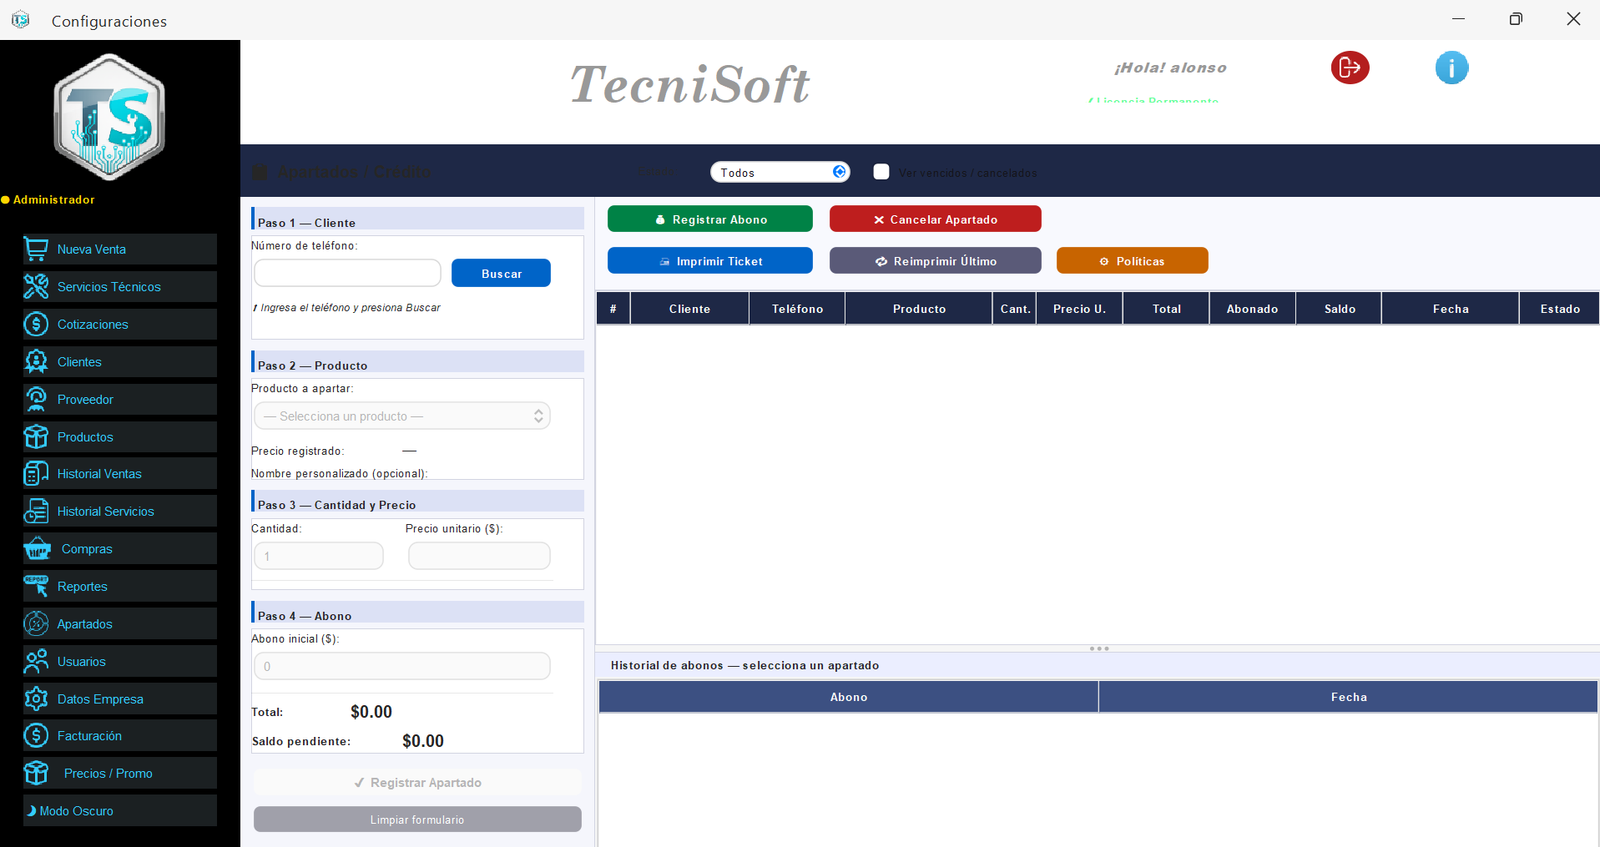Click the Registrar Apartado button
Screen dimensions: 1600x847
(x=417, y=783)
